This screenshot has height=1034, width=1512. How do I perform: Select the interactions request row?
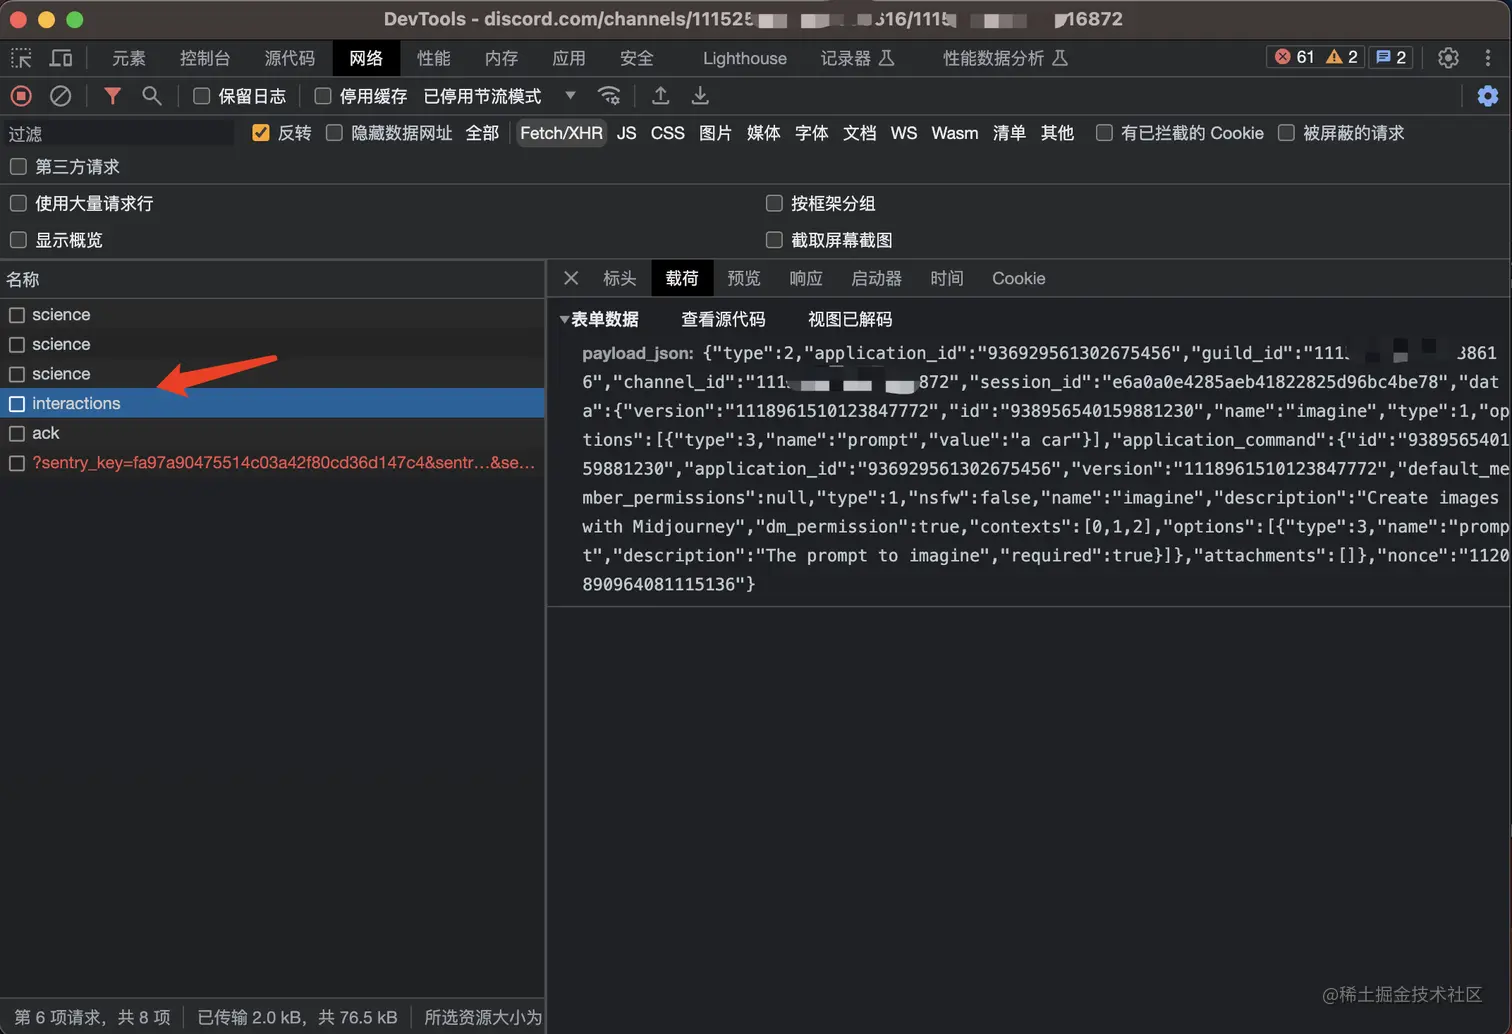272,403
